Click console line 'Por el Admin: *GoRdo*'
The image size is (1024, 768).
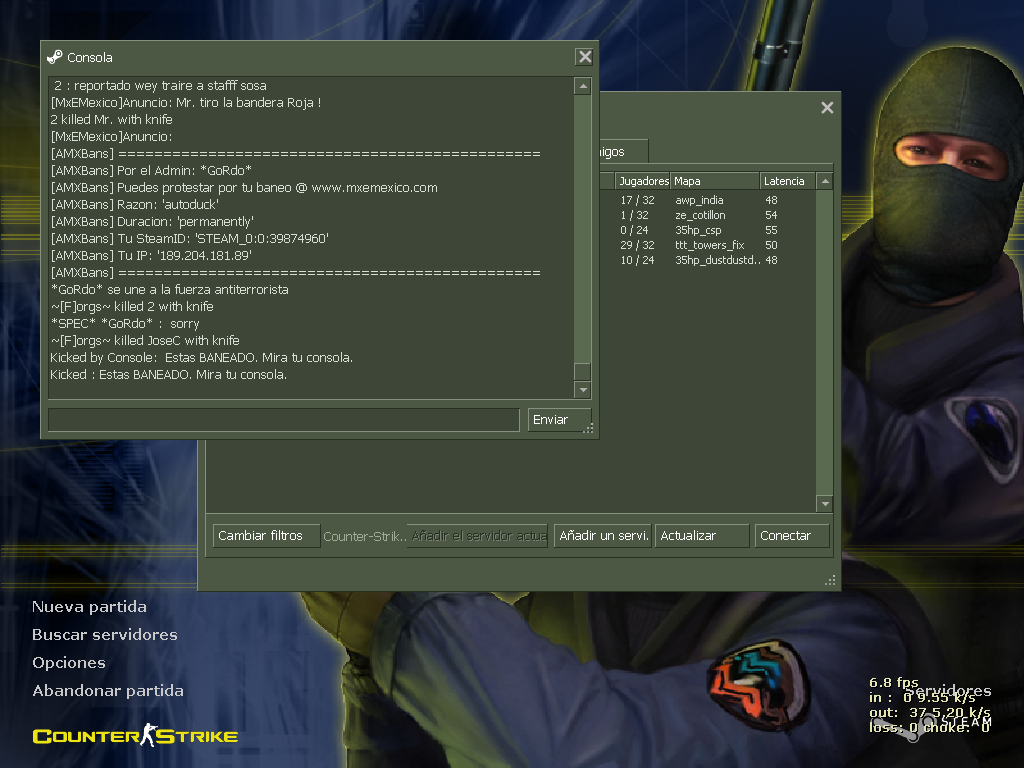(151, 171)
